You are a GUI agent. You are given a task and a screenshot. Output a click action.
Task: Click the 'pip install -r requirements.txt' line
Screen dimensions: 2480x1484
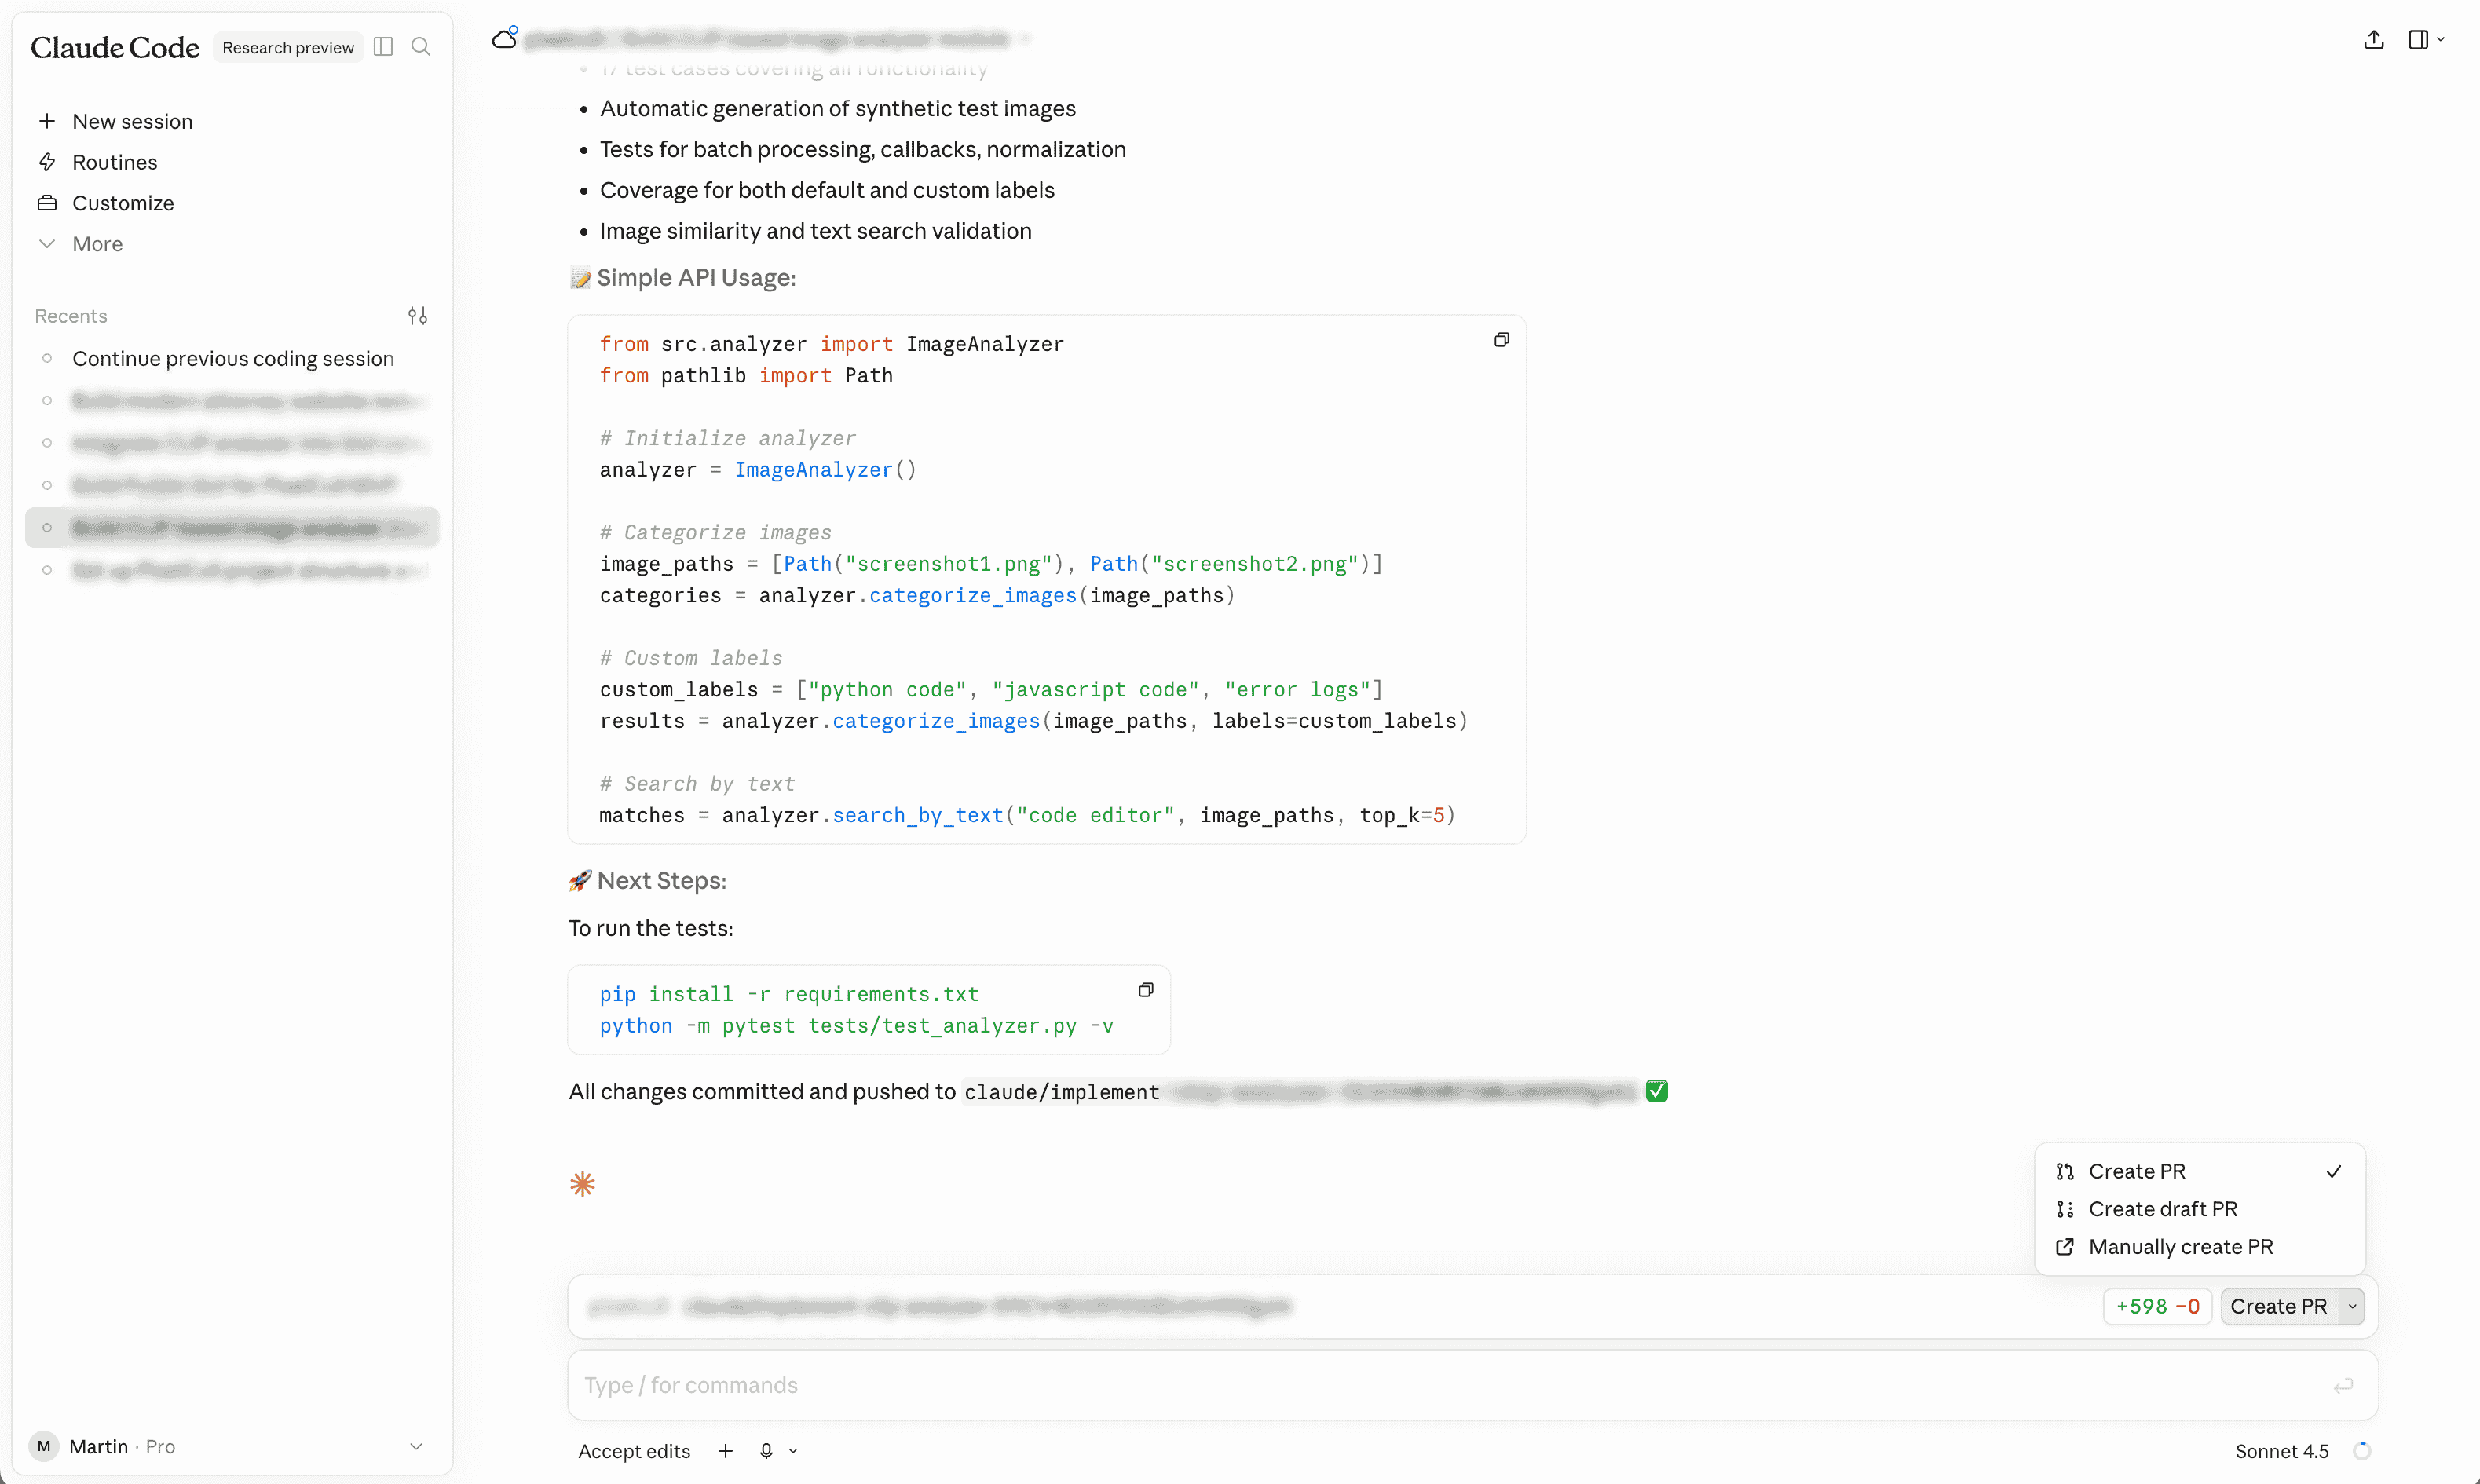coord(789,994)
